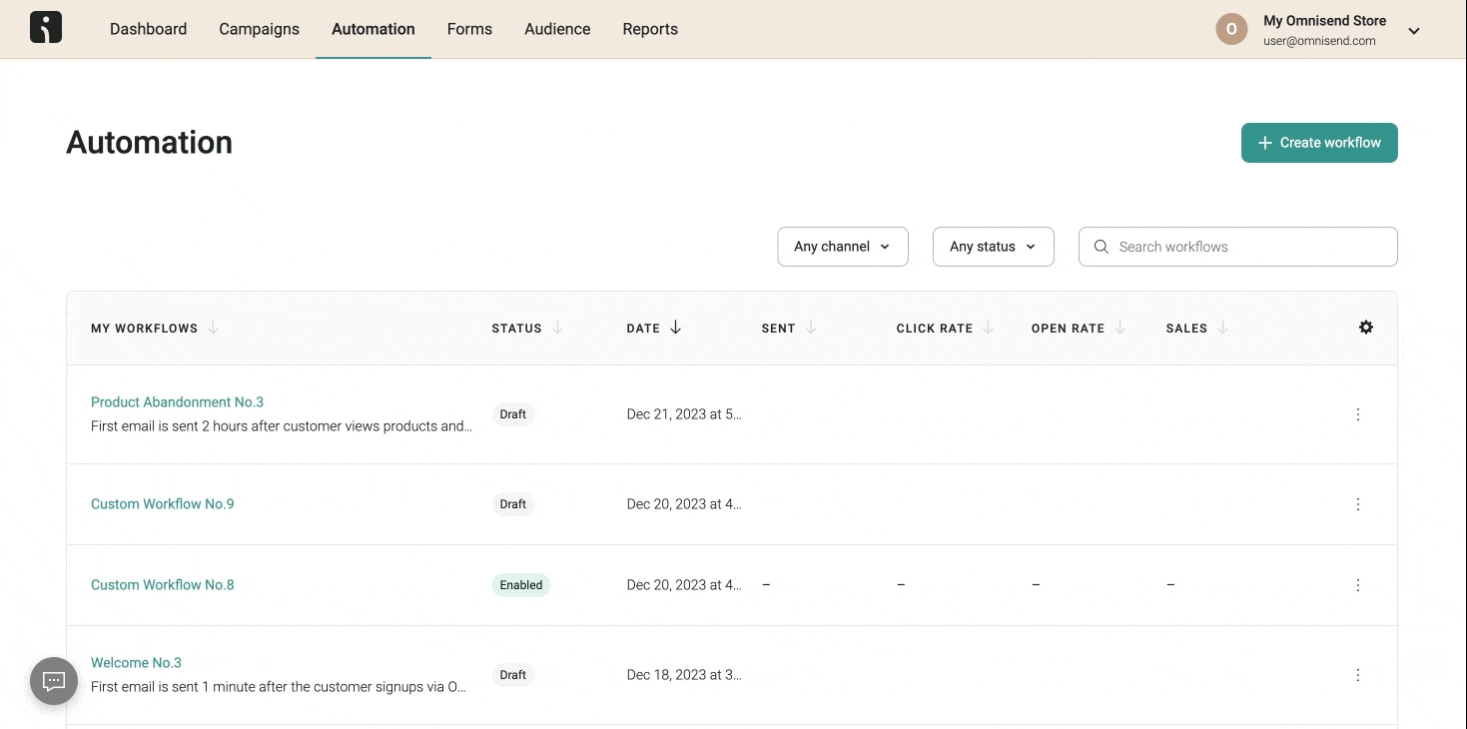Open the kebab menu for Custom Workflow No.8
The height and width of the screenshot is (729, 1467).
tap(1357, 585)
